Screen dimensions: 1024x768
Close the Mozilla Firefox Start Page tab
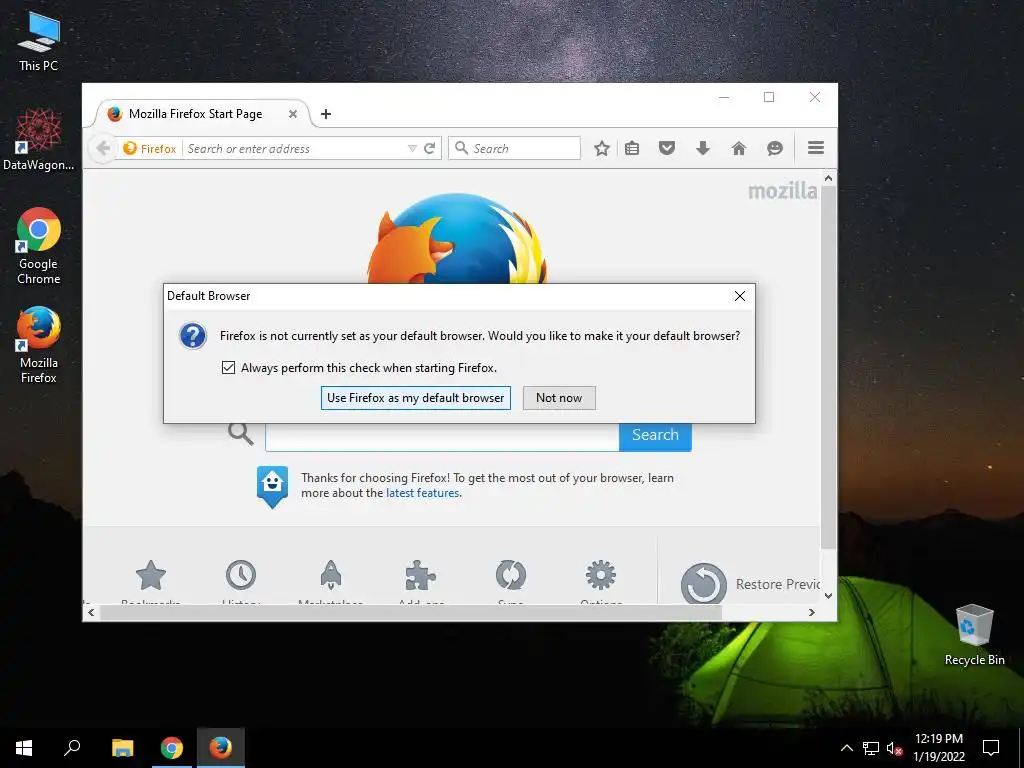tap(293, 114)
